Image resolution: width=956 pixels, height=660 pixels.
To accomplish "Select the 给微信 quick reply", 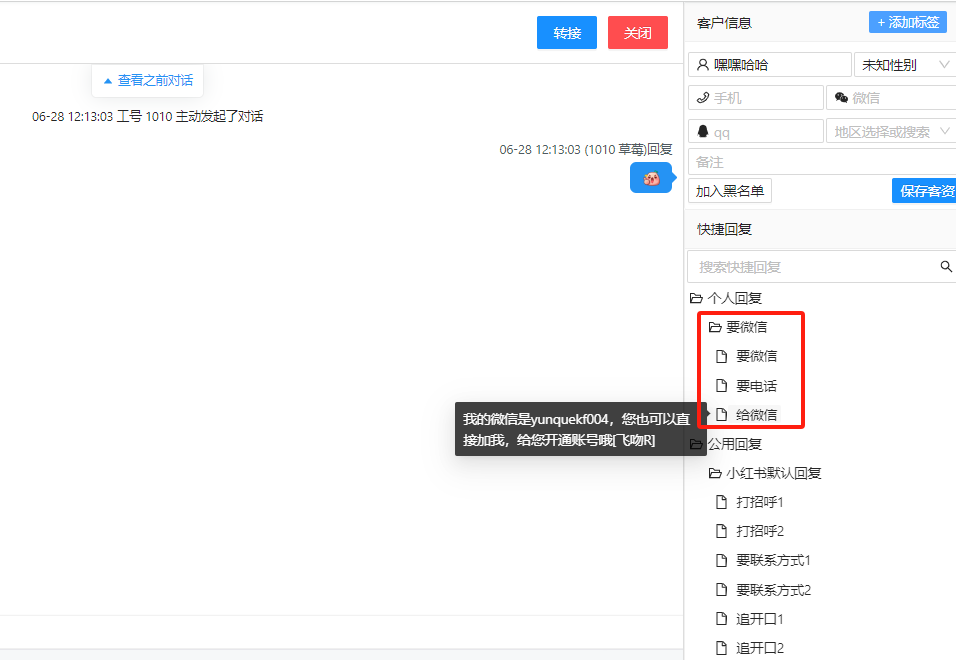I will pyautogui.click(x=756, y=415).
